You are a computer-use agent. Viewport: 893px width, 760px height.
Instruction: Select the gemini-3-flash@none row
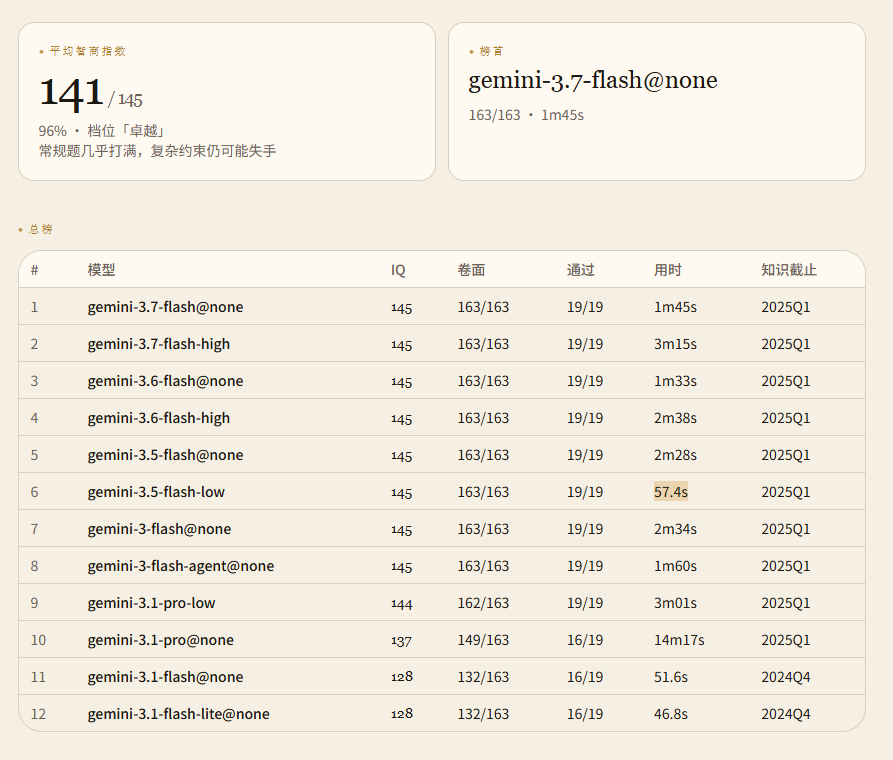(x=442, y=529)
